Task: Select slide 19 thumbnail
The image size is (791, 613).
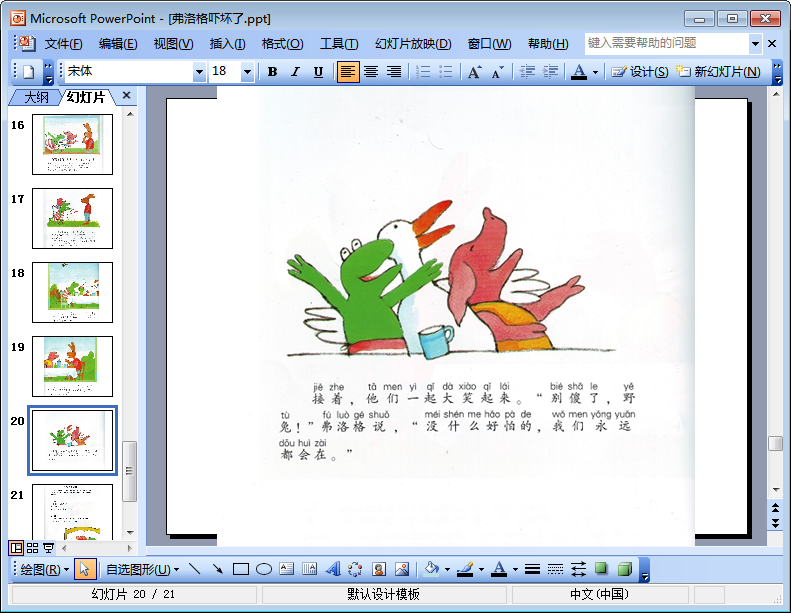Action: click(73, 367)
